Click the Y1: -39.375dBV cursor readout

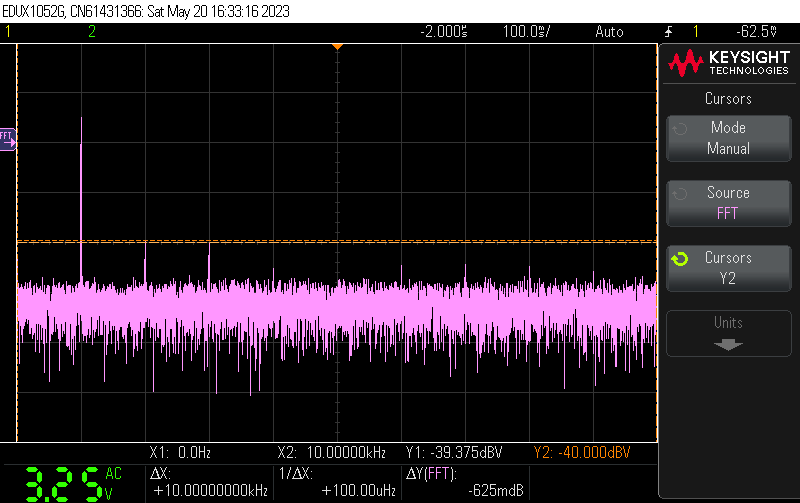click(x=454, y=452)
